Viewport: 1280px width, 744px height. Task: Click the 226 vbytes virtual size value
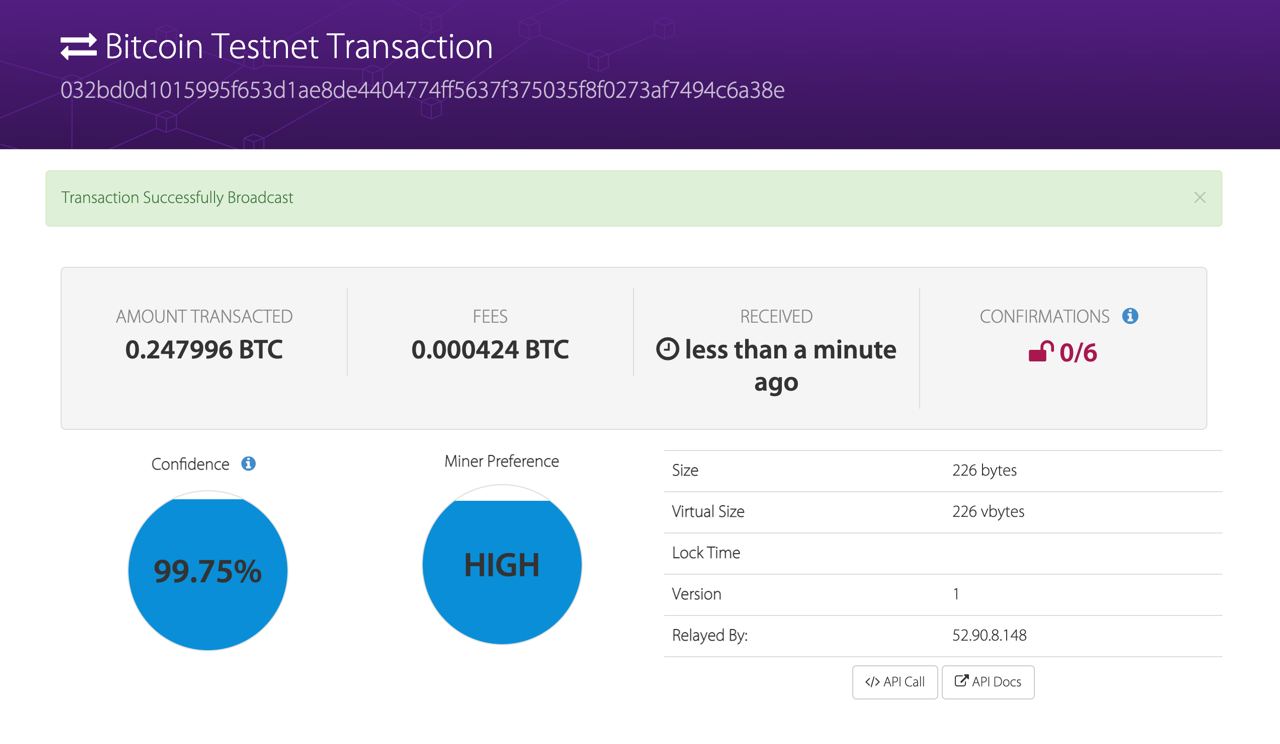[x=988, y=512]
